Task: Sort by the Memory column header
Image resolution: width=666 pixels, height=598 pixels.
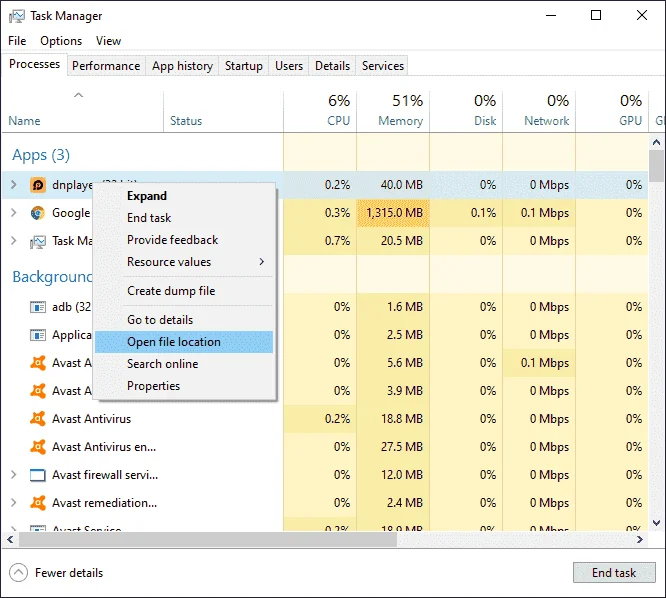Action: tap(393, 111)
